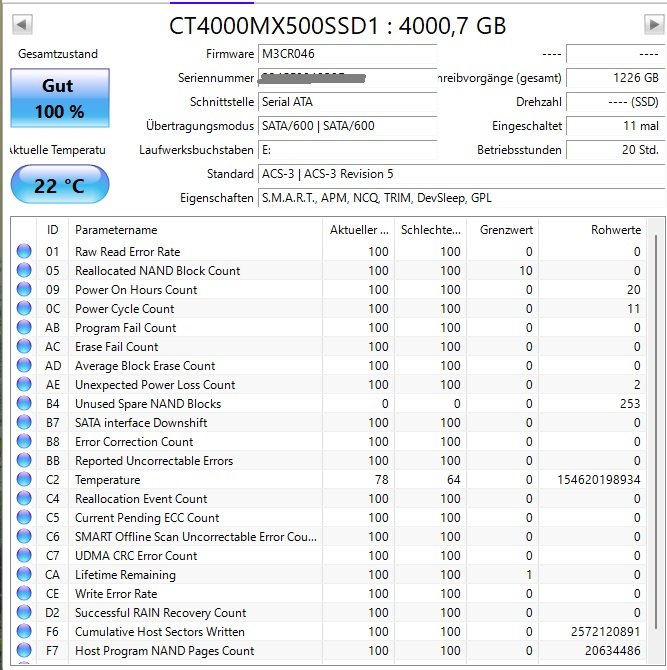Select the SATA interface Downshift text
Screen dimensions: 667x670
click(141, 423)
